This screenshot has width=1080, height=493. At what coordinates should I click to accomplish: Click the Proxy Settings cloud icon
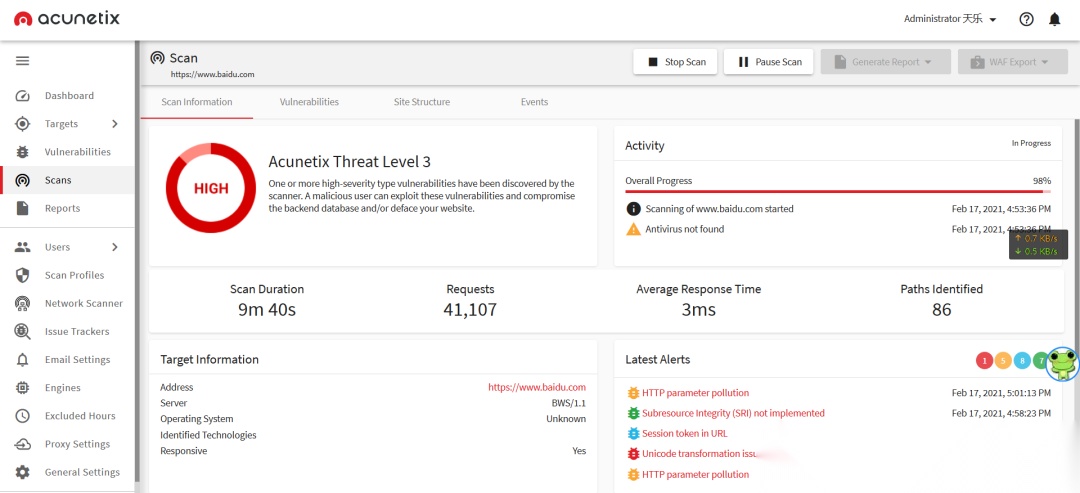pos(23,444)
